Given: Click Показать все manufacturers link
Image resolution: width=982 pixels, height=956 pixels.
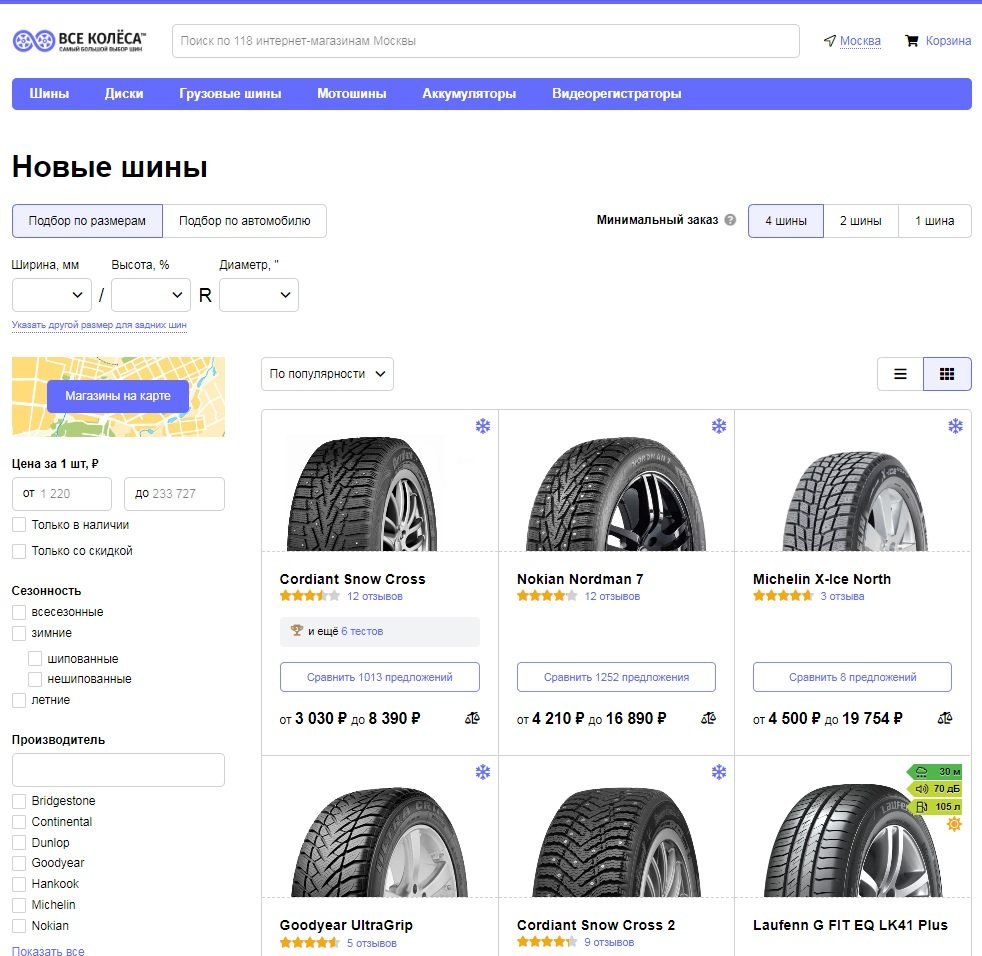Looking at the screenshot, I should (x=48, y=950).
